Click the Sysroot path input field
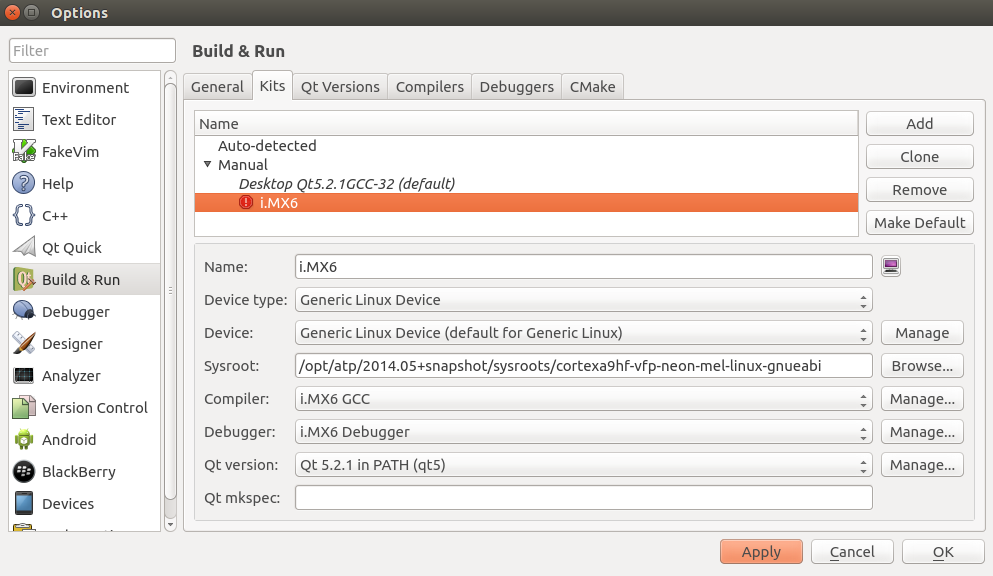993x576 pixels. (583, 366)
